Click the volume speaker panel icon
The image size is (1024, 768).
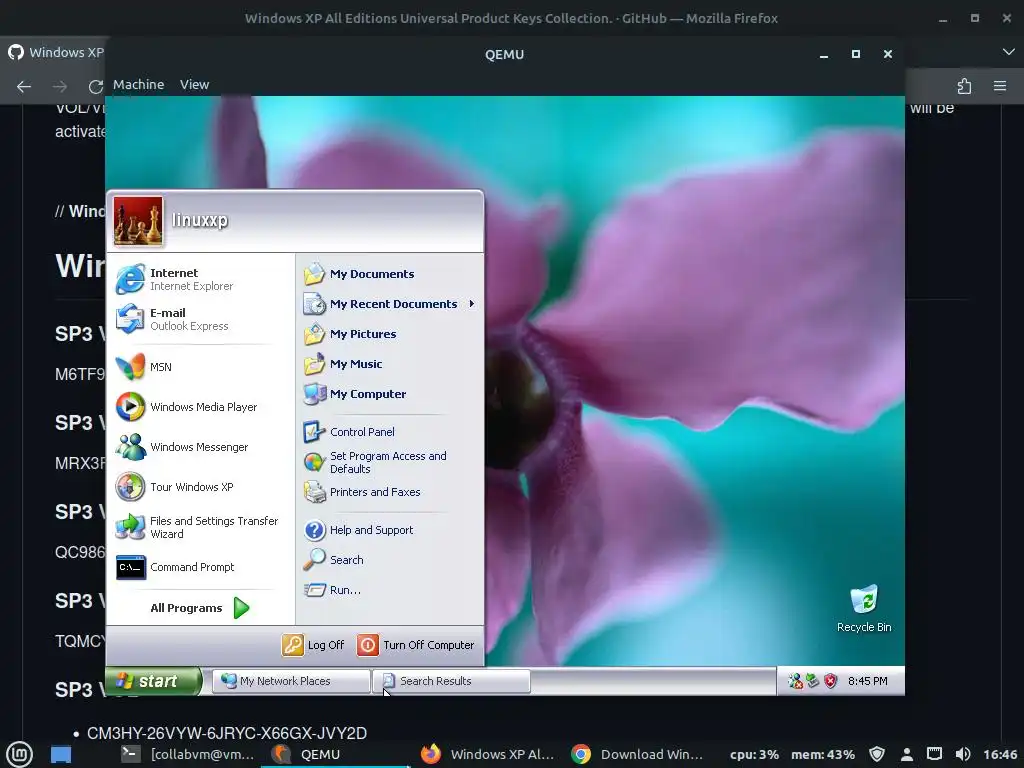coord(963,754)
